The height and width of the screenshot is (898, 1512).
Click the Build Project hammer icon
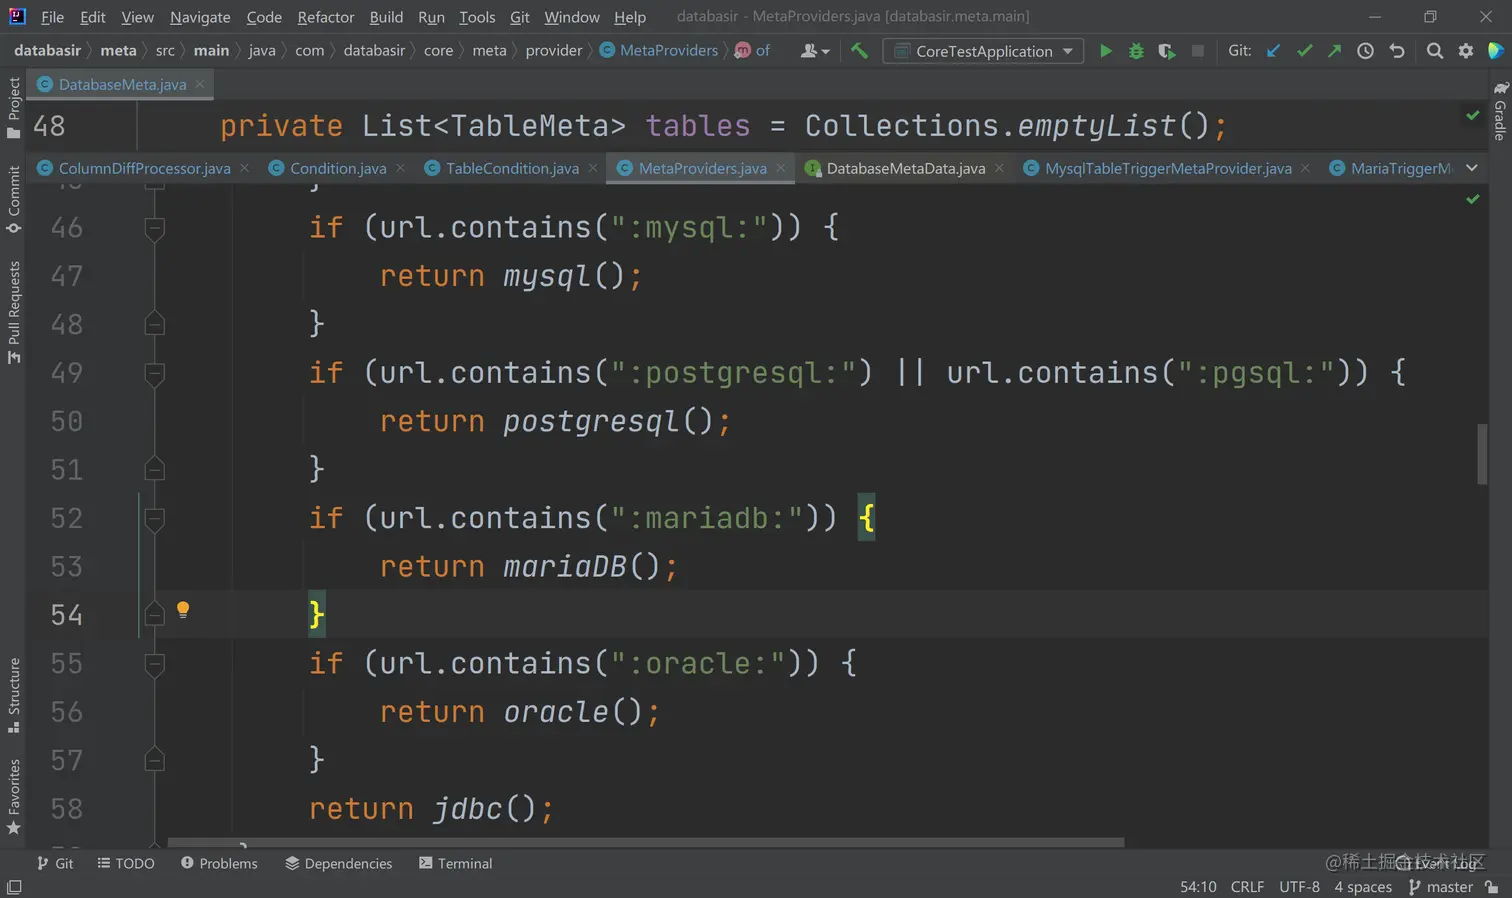pos(859,51)
